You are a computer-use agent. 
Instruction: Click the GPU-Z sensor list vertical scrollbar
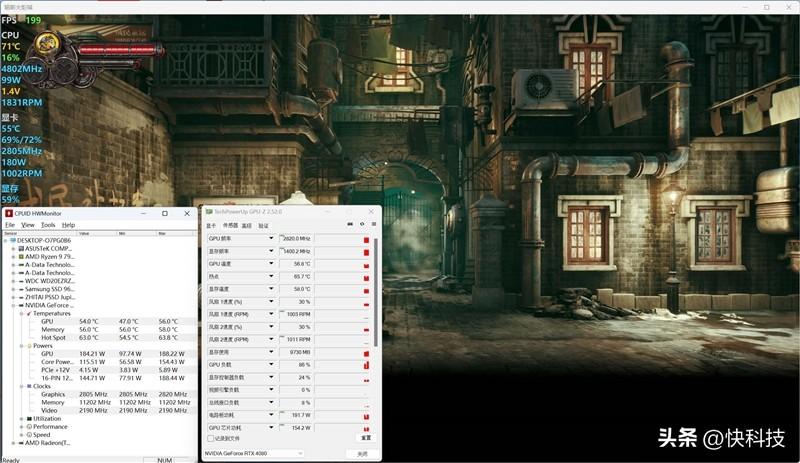376,300
